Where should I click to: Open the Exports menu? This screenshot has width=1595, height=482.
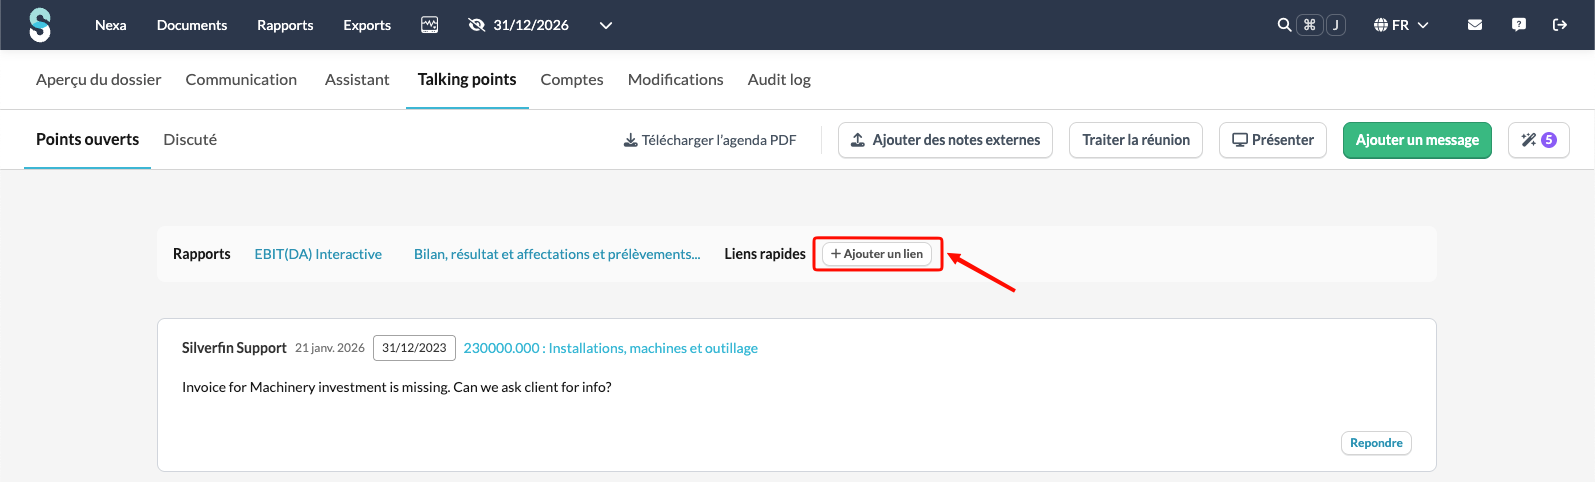(367, 25)
